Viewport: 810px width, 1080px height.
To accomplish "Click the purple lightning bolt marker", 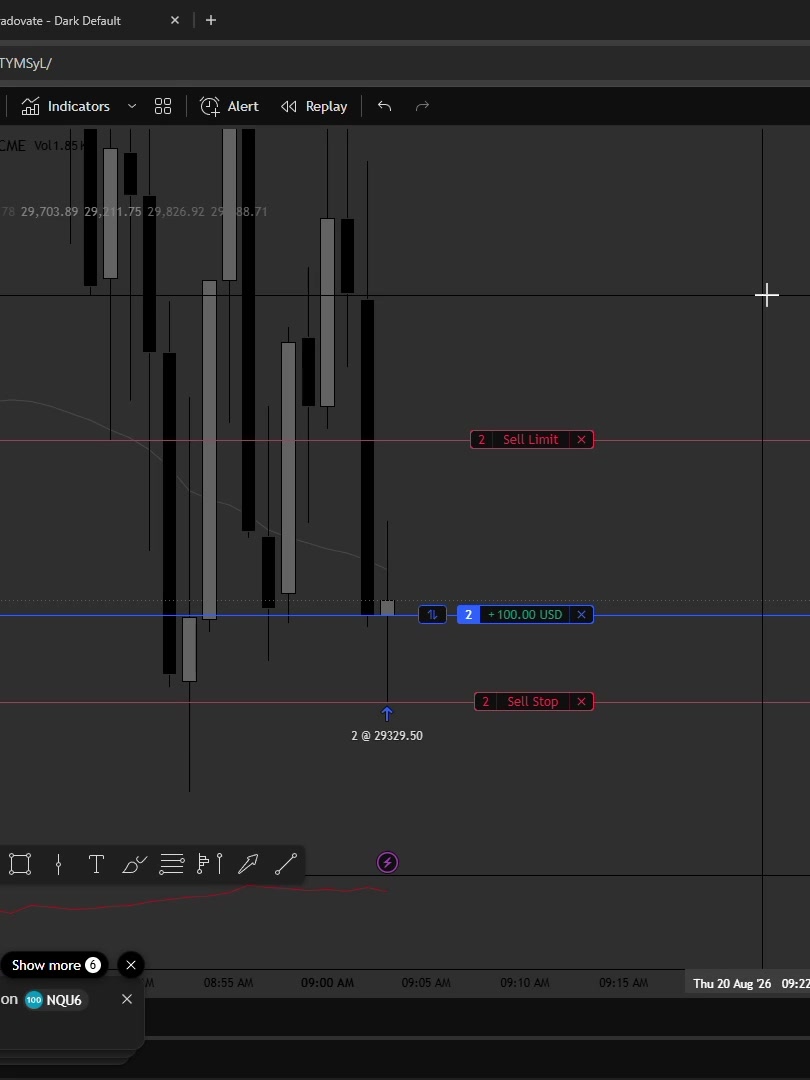I will [387, 862].
